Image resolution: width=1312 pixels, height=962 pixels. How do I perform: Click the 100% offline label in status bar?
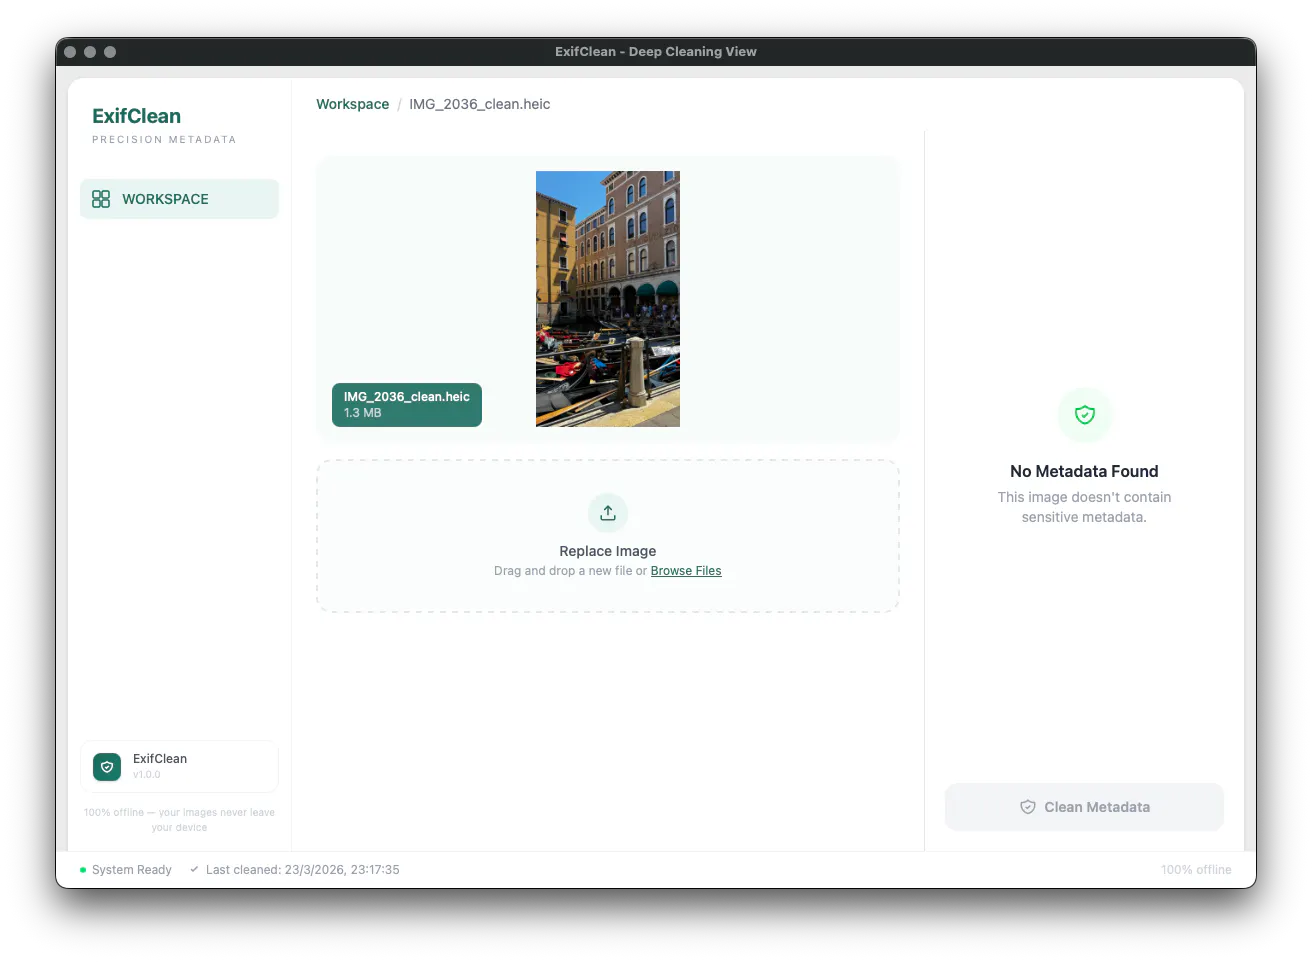(x=1196, y=870)
